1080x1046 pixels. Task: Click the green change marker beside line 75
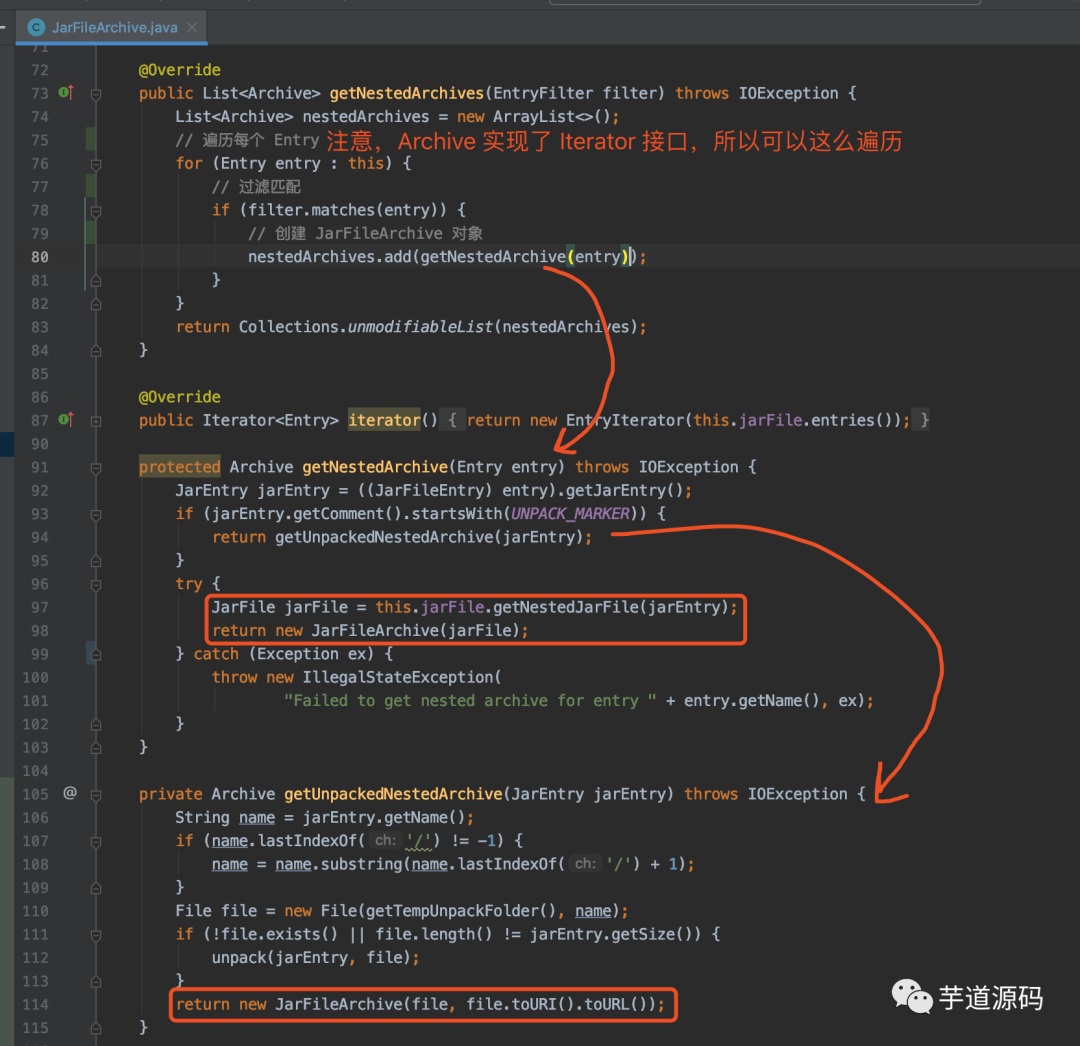click(x=90, y=139)
